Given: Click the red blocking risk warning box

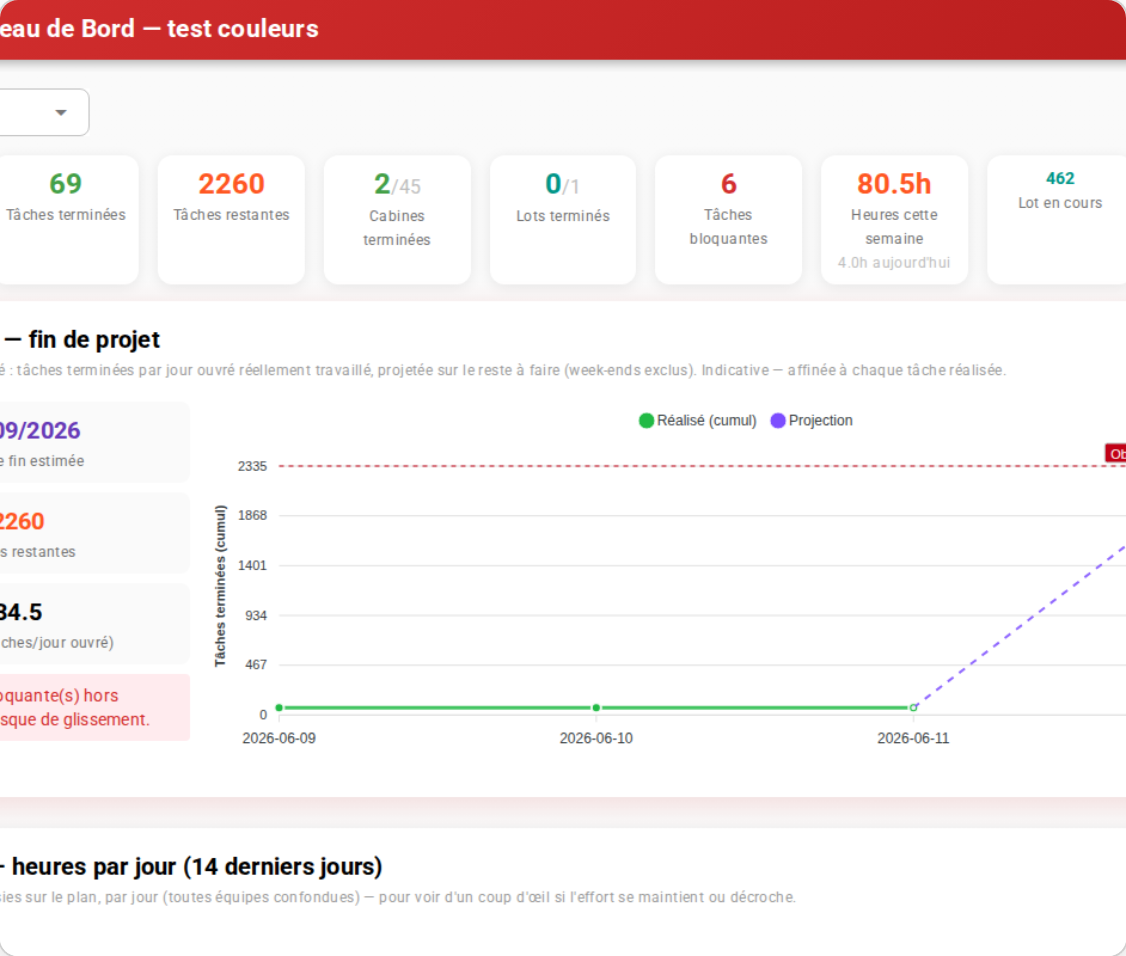Looking at the screenshot, I should pos(93,707).
